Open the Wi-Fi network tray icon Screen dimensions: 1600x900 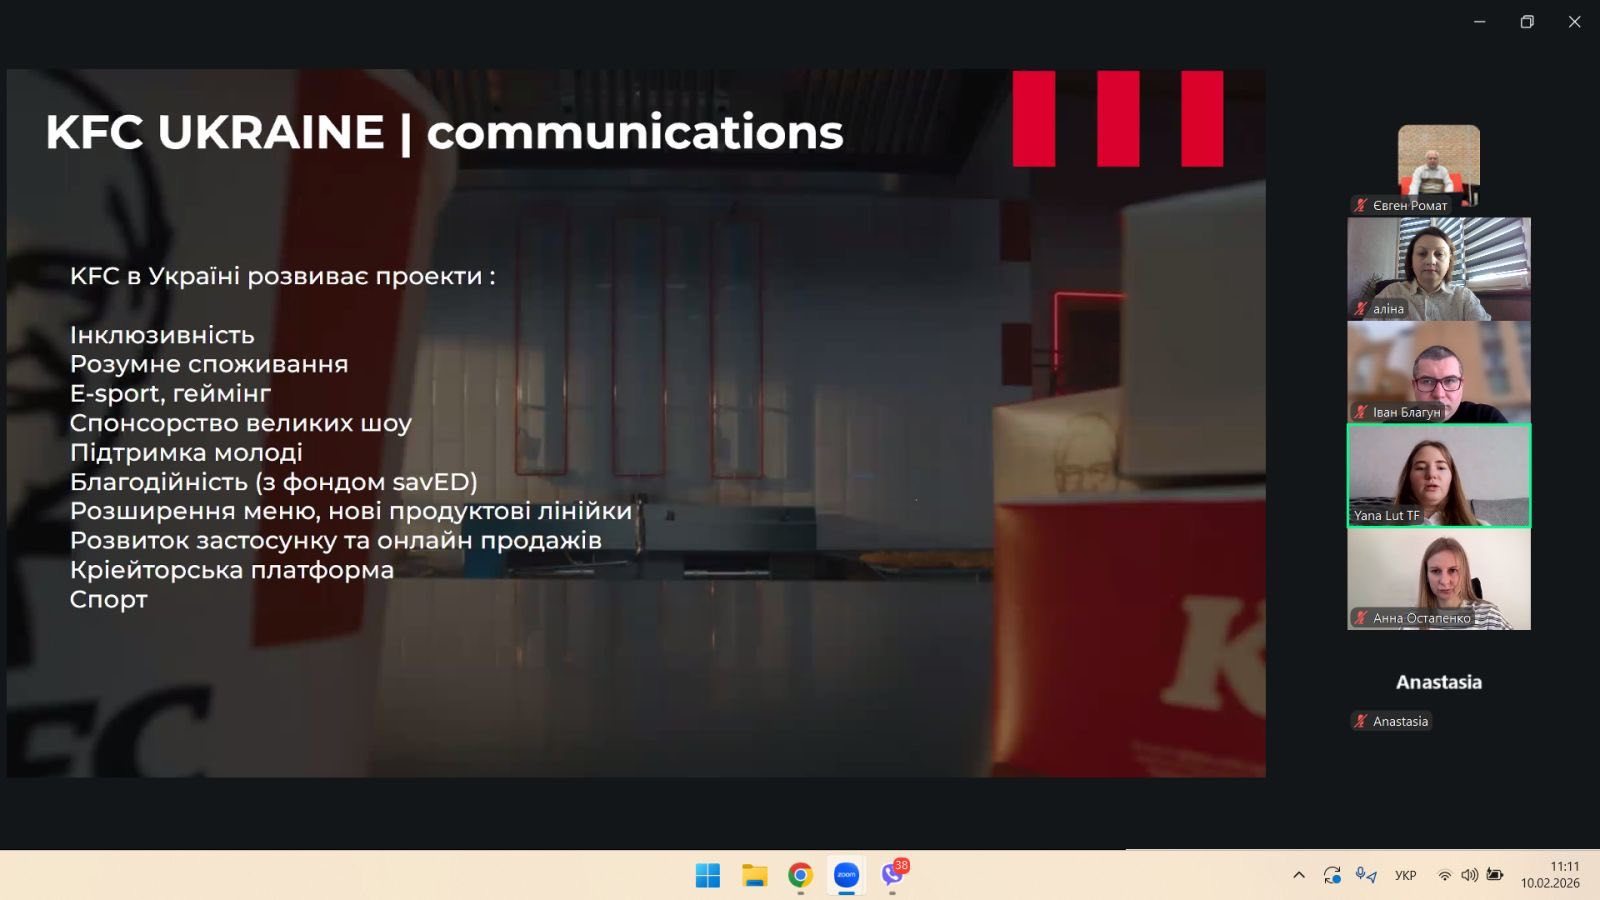(1444, 875)
